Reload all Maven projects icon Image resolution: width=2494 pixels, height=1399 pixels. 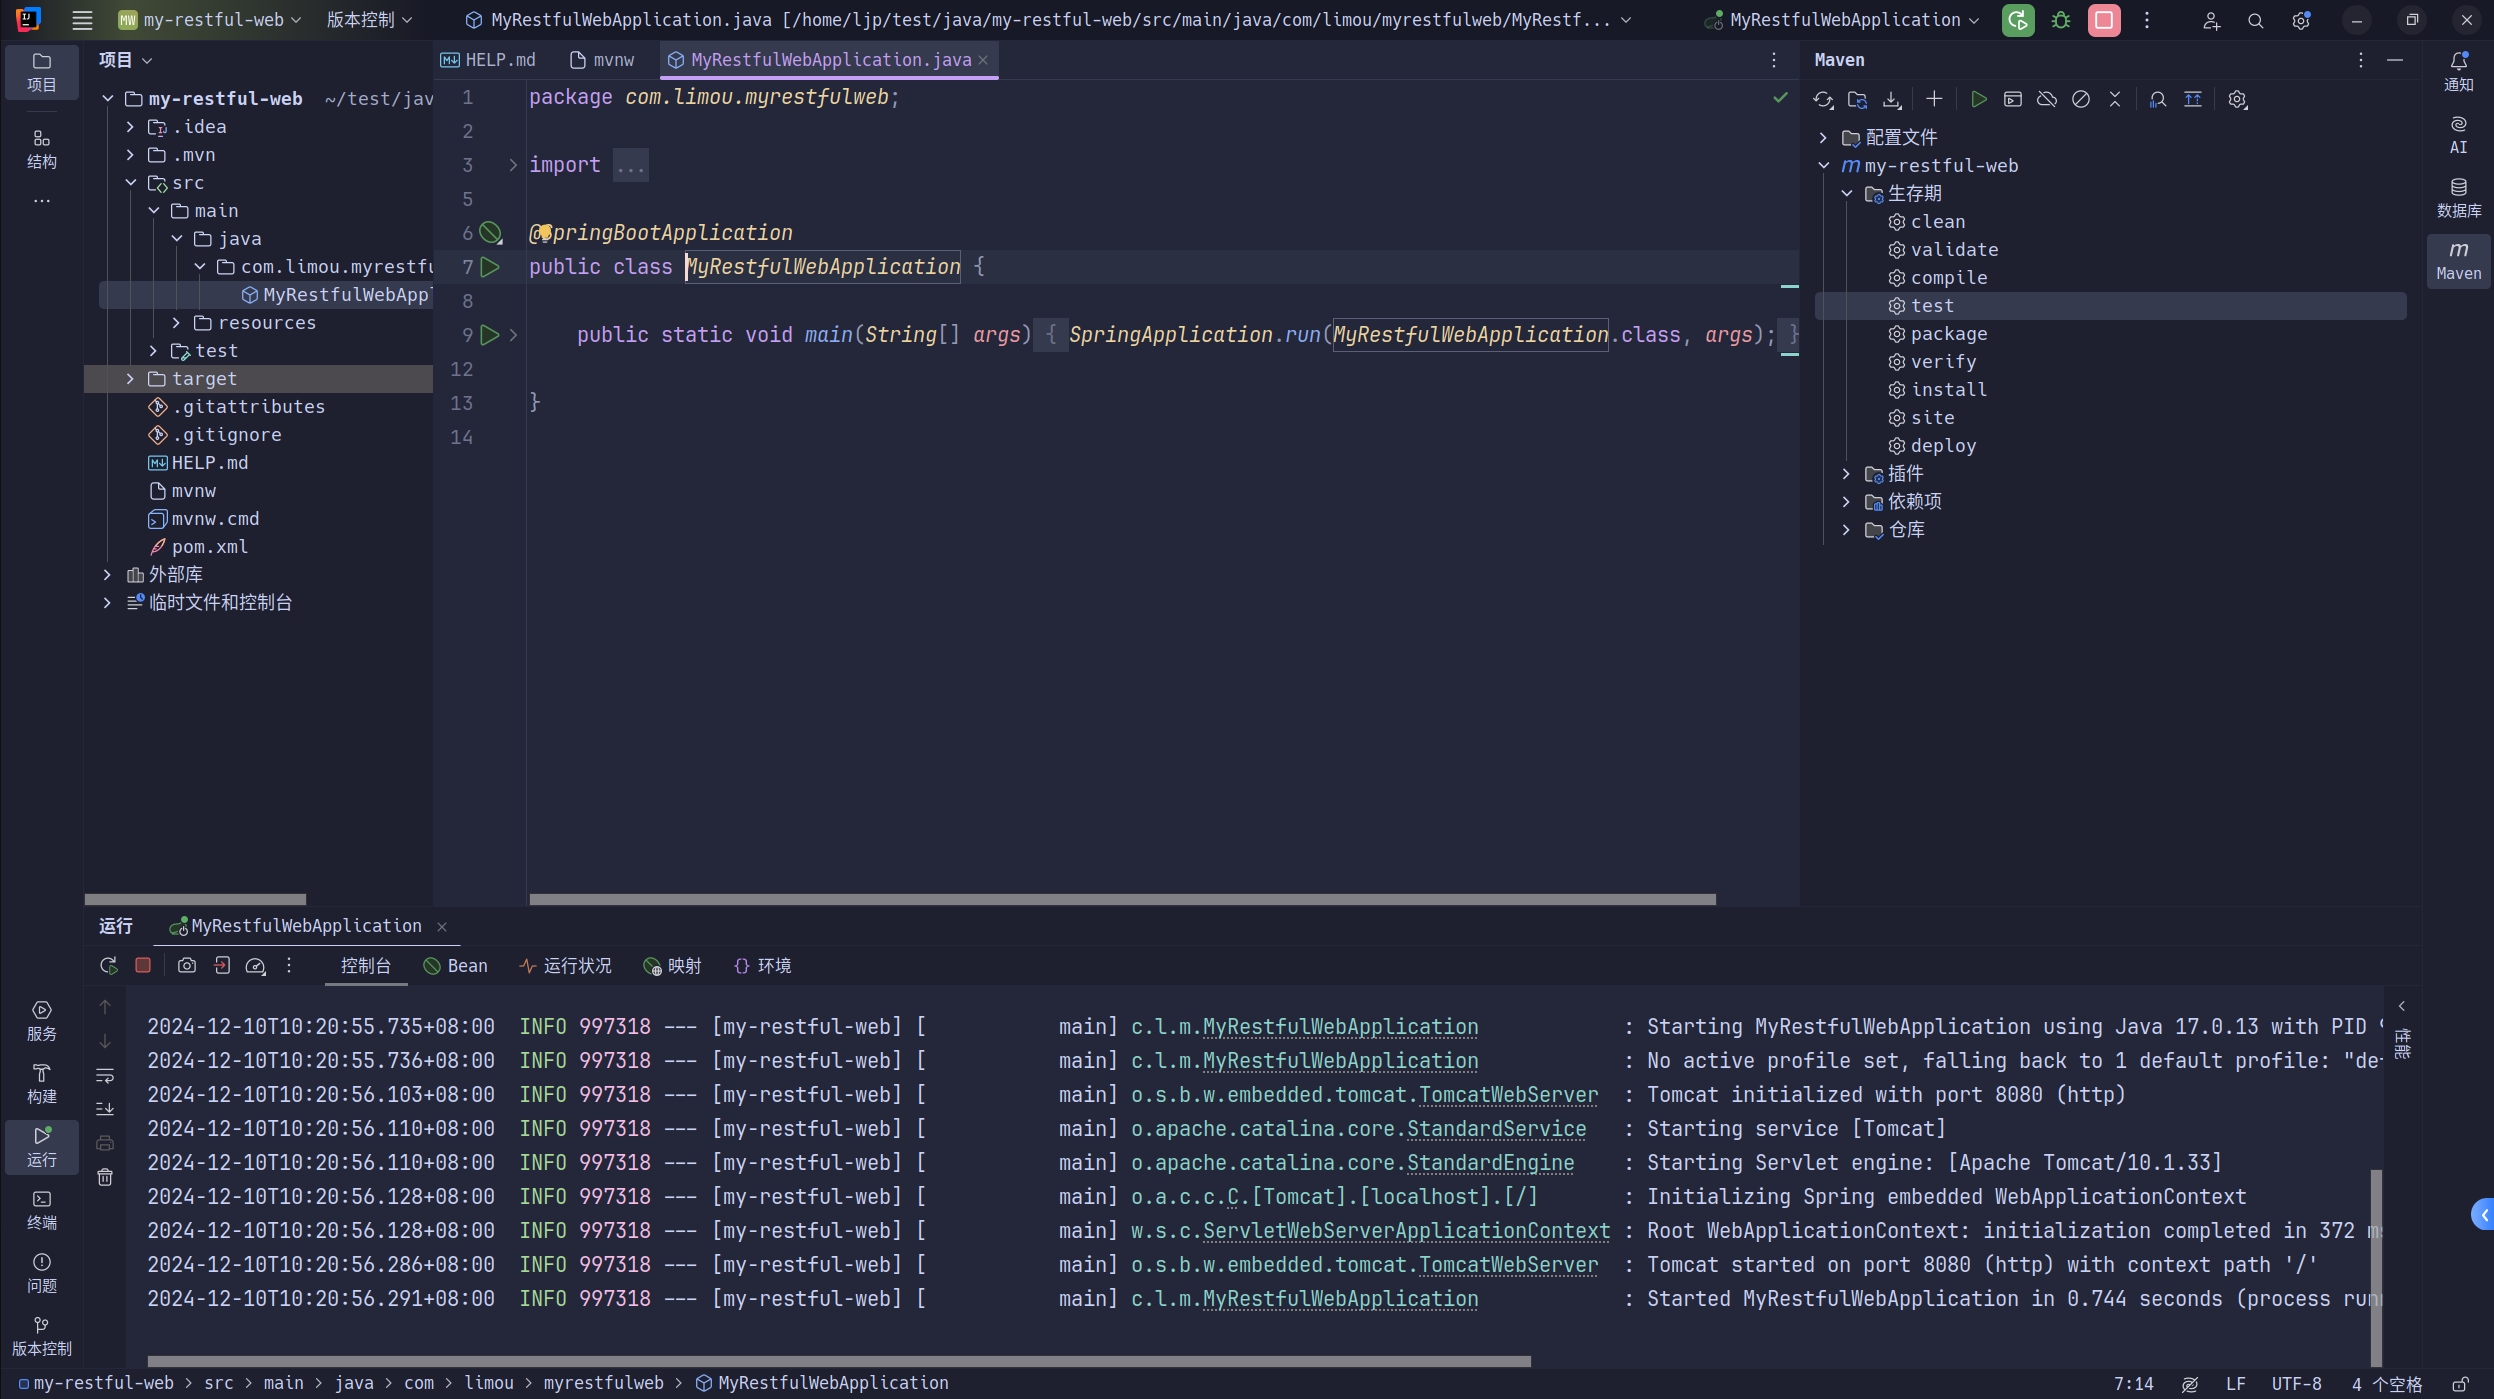[1823, 100]
